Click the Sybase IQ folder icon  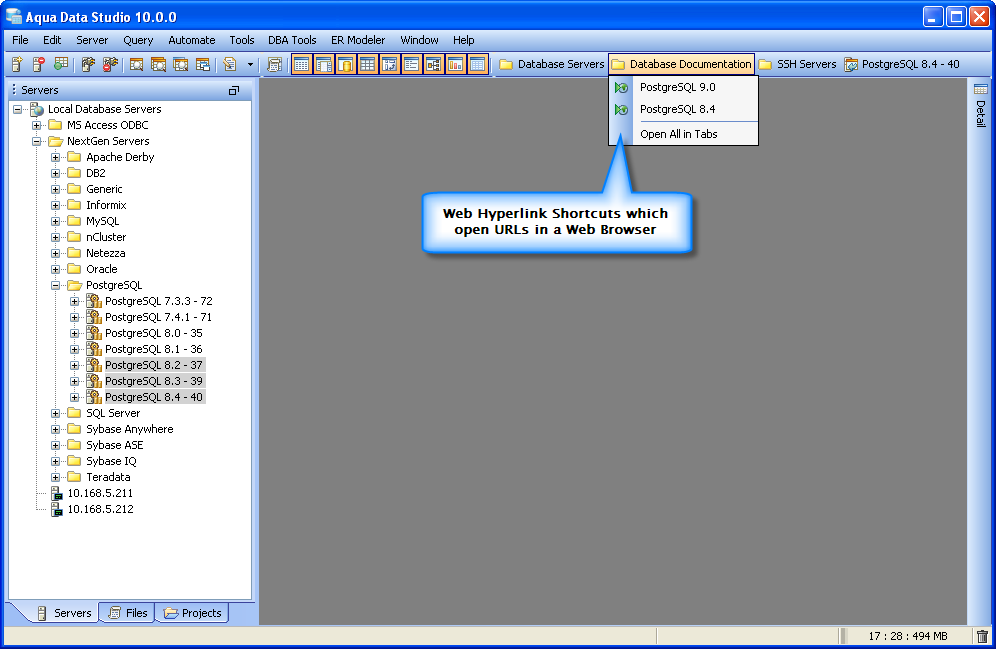pyautogui.click(x=74, y=461)
